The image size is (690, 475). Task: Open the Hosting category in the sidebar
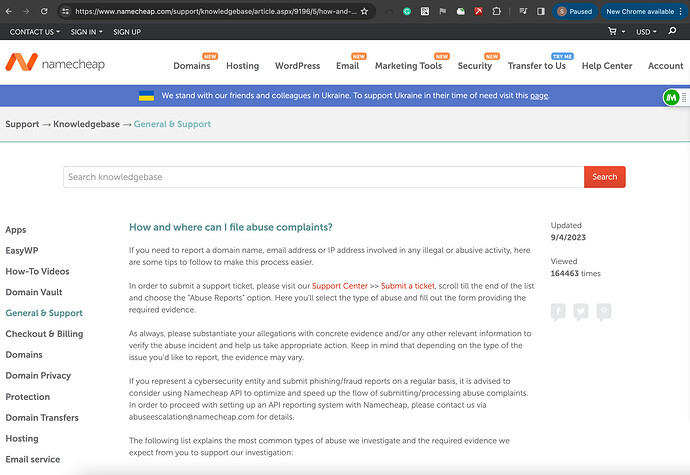tap(22, 438)
